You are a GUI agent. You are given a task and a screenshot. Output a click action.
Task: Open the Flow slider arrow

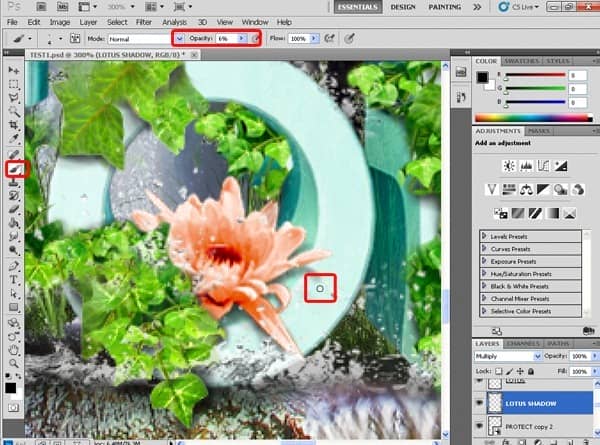pyautogui.click(x=314, y=38)
